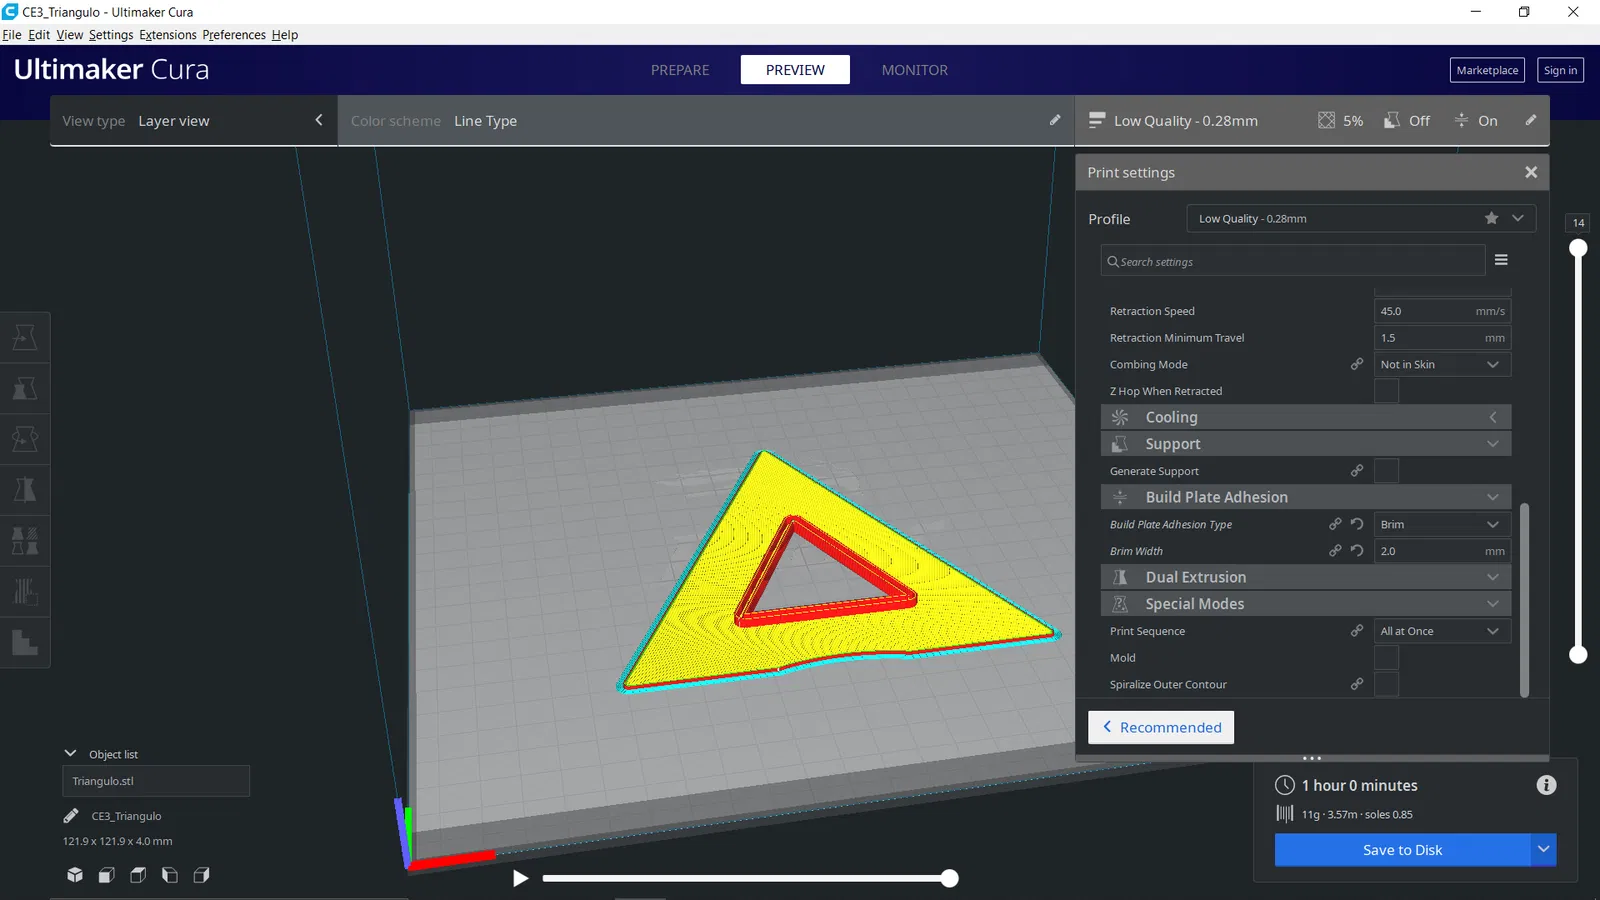Collapse the Object list chevron
Screen dimensions: 1600x900
pyautogui.click(x=70, y=753)
